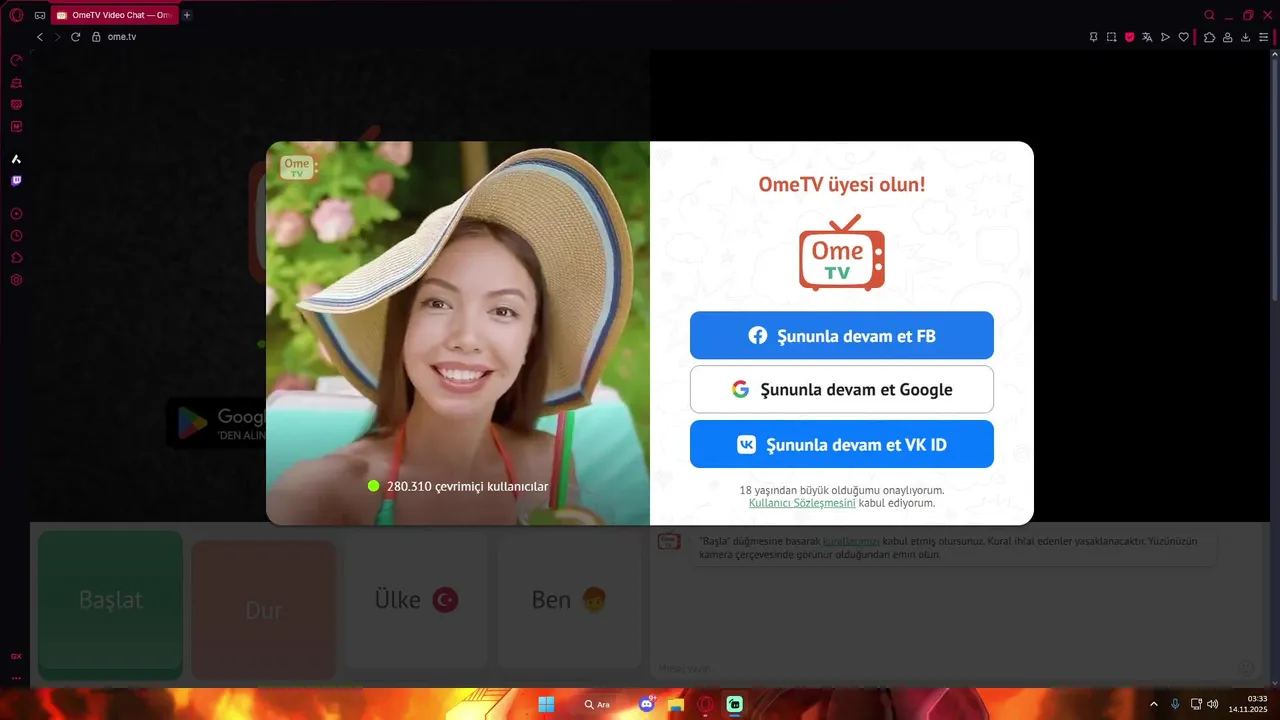Screen dimensions: 1280x720
Task: Open the sidebar's third striped-square icon
Action: click(16, 104)
